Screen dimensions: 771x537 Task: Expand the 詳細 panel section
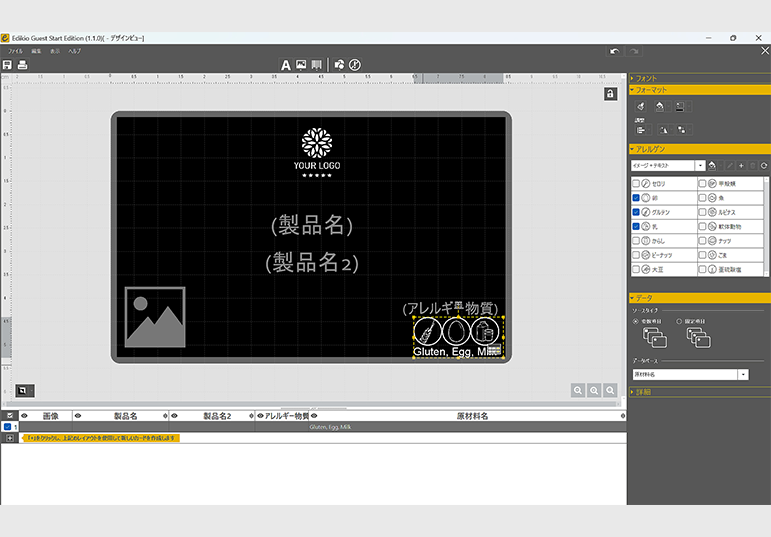[645, 392]
